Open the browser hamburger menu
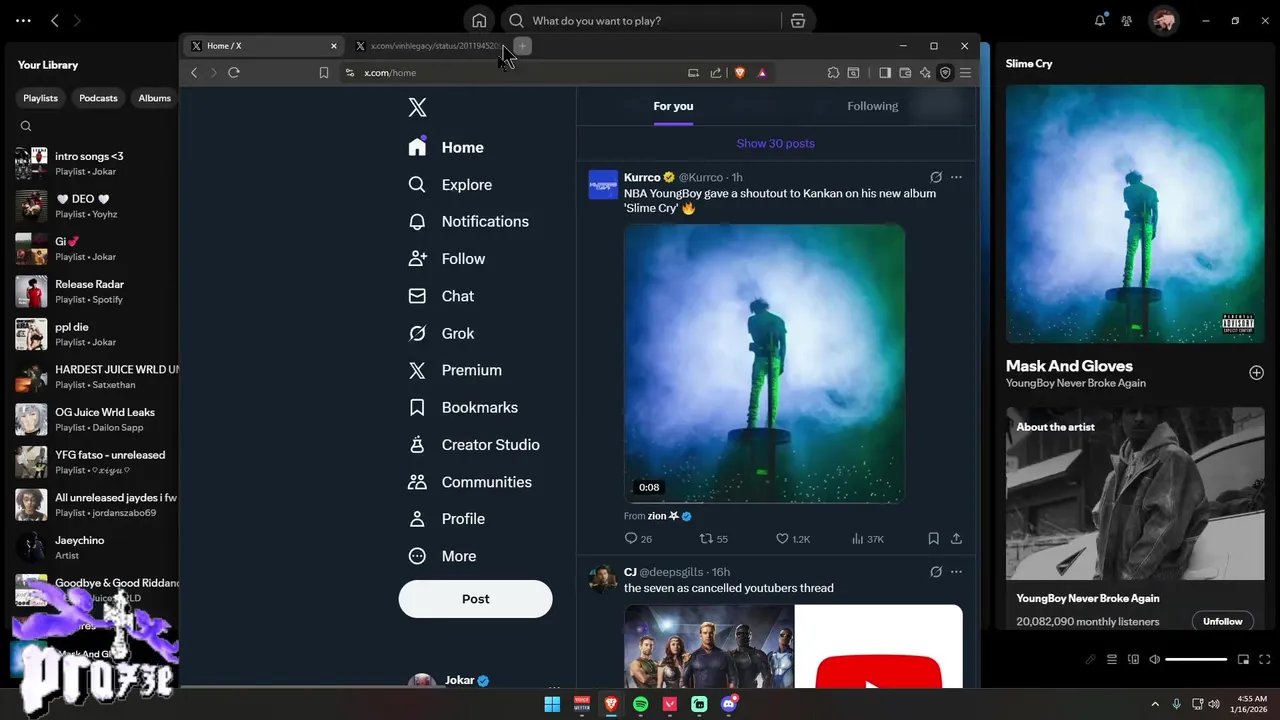The height and width of the screenshot is (720, 1280). pyautogui.click(x=965, y=72)
